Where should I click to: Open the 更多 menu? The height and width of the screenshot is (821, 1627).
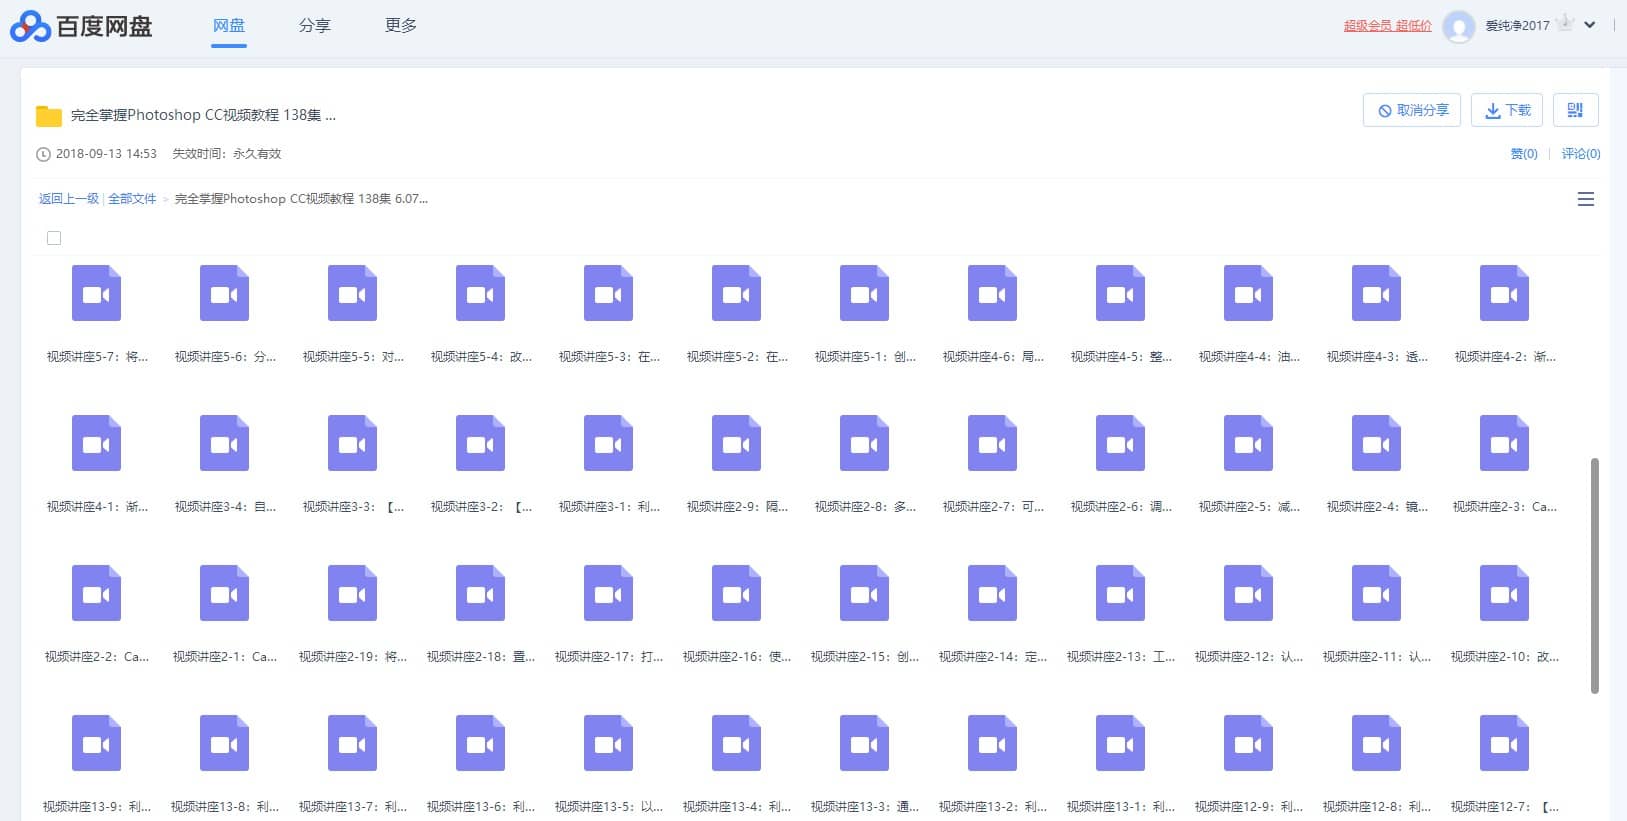(401, 25)
